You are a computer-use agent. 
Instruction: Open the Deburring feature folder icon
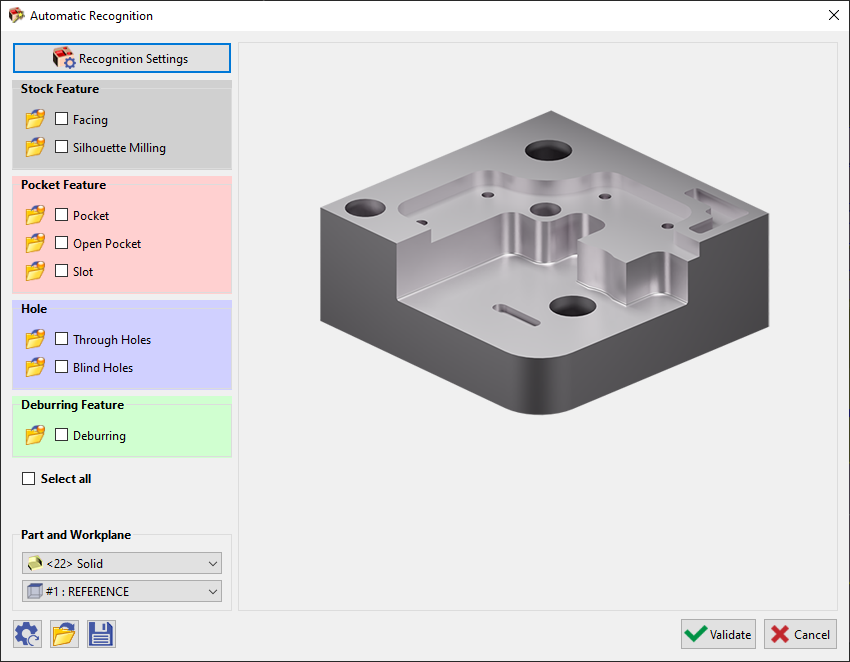[x=35, y=434]
